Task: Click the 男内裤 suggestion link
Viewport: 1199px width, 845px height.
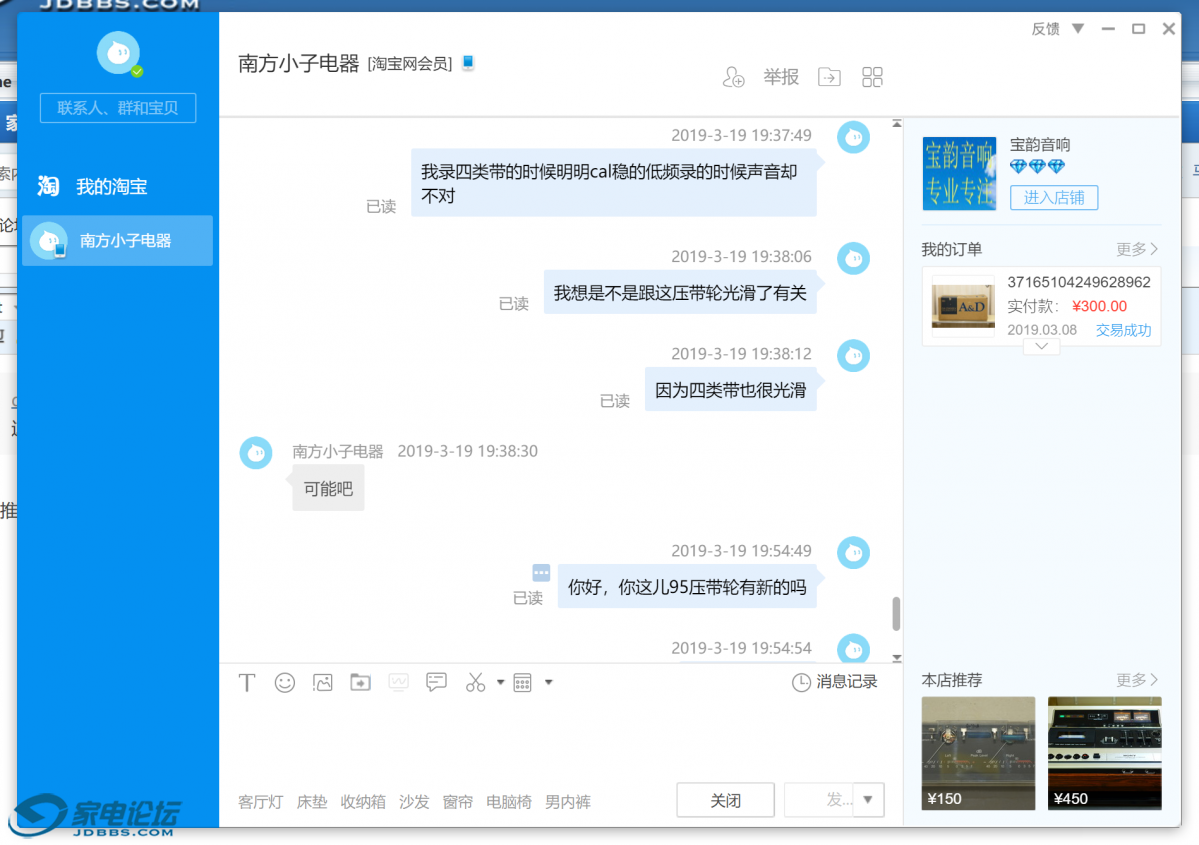Action: pyautogui.click(x=567, y=801)
